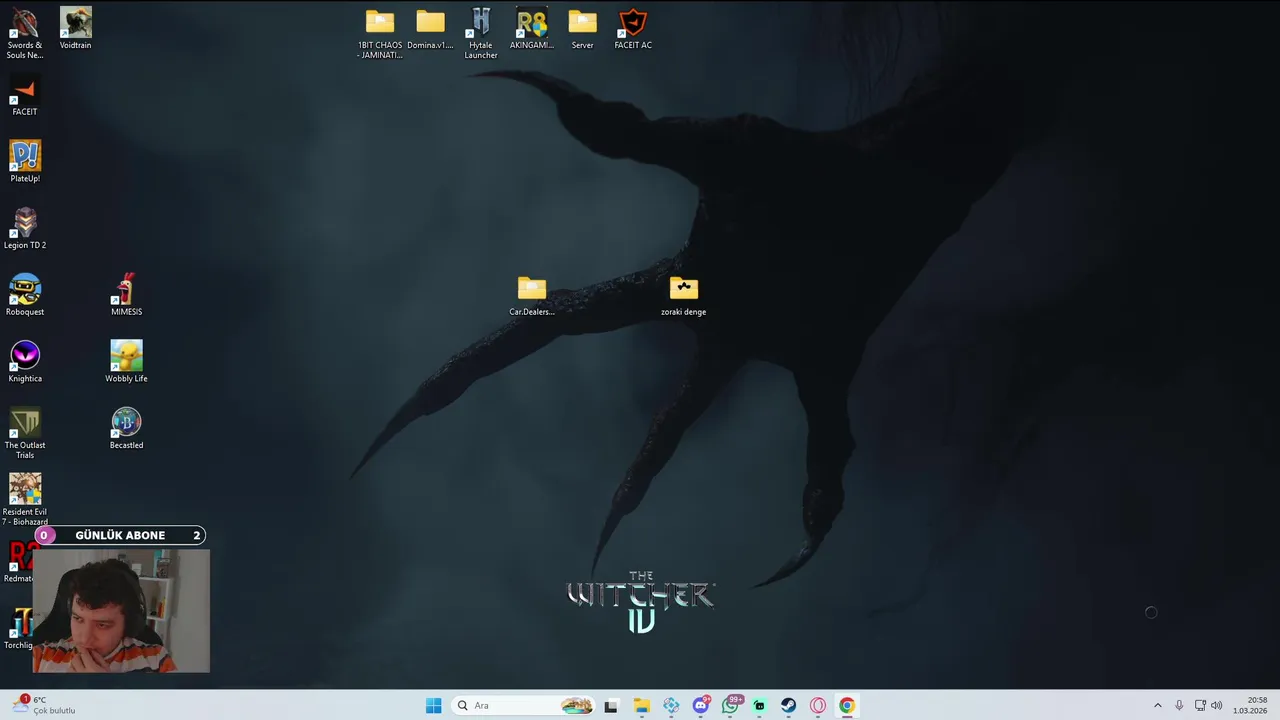This screenshot has height=720, width=1280.
Task: Select the Swords & Souls desktop shortcut
Action: 25,33
